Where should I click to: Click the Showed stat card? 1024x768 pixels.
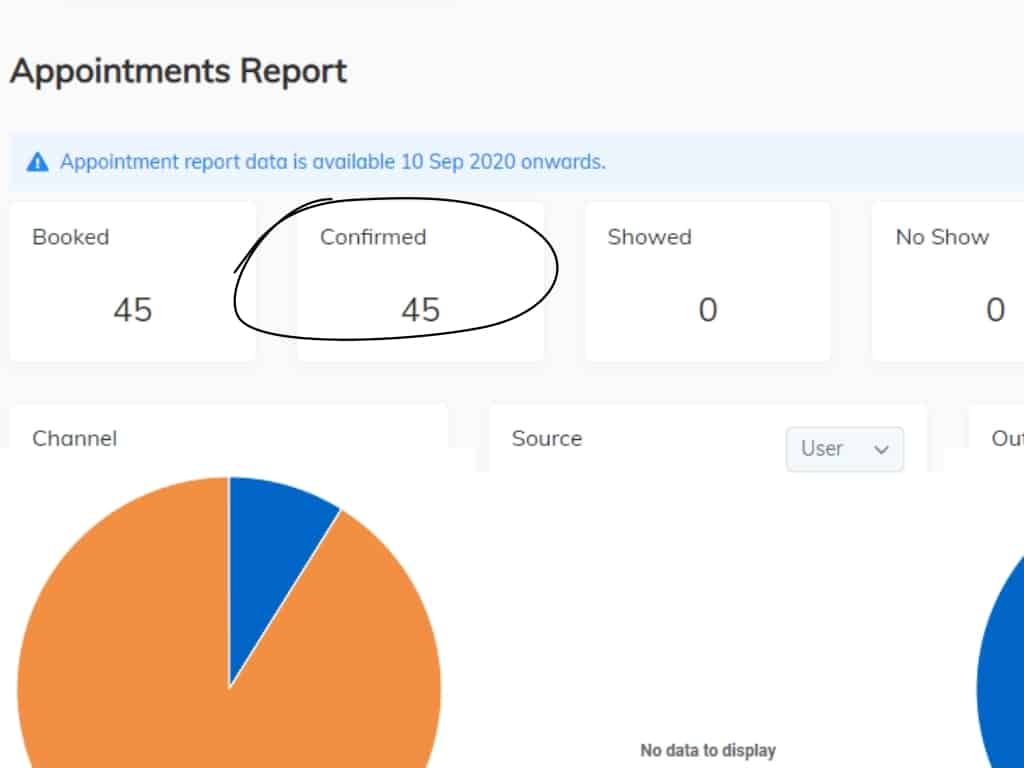[707, 281]
